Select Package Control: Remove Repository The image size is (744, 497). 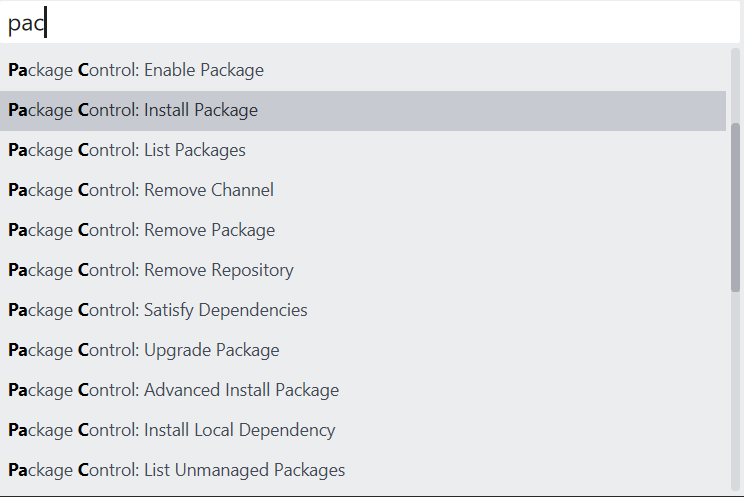(151, 271)
